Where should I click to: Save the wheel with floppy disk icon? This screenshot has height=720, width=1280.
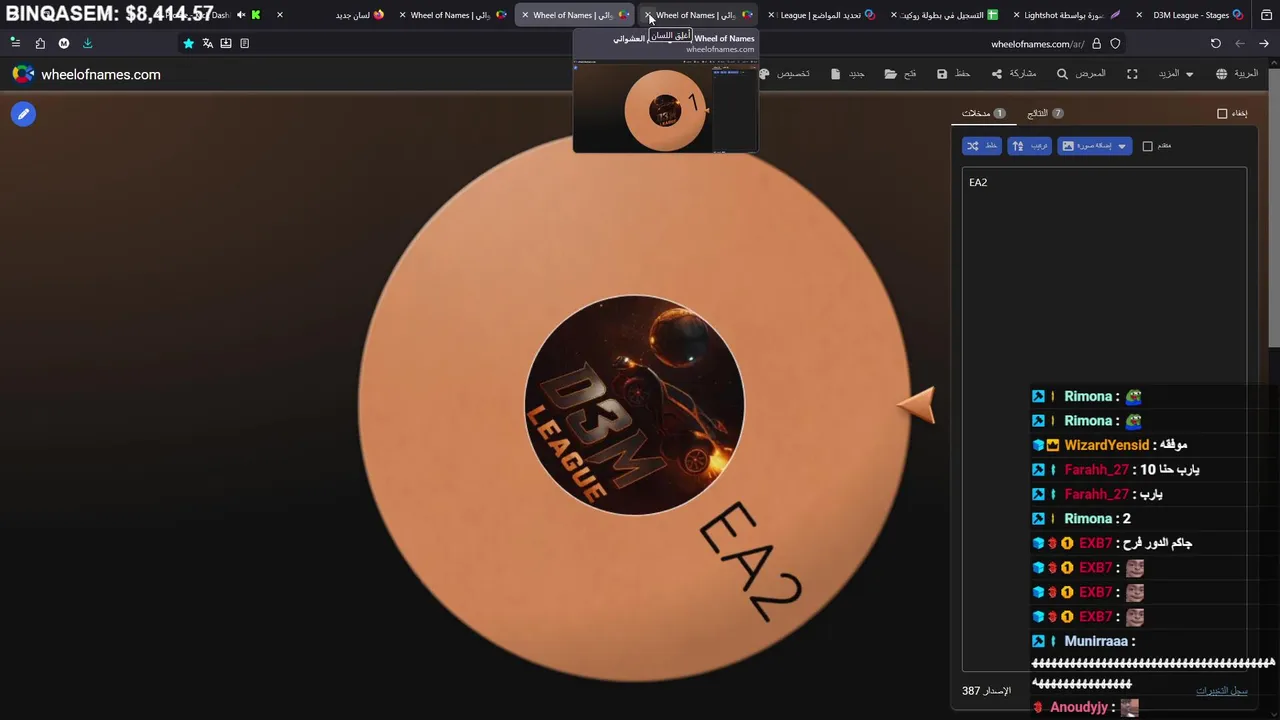[954, 74]
